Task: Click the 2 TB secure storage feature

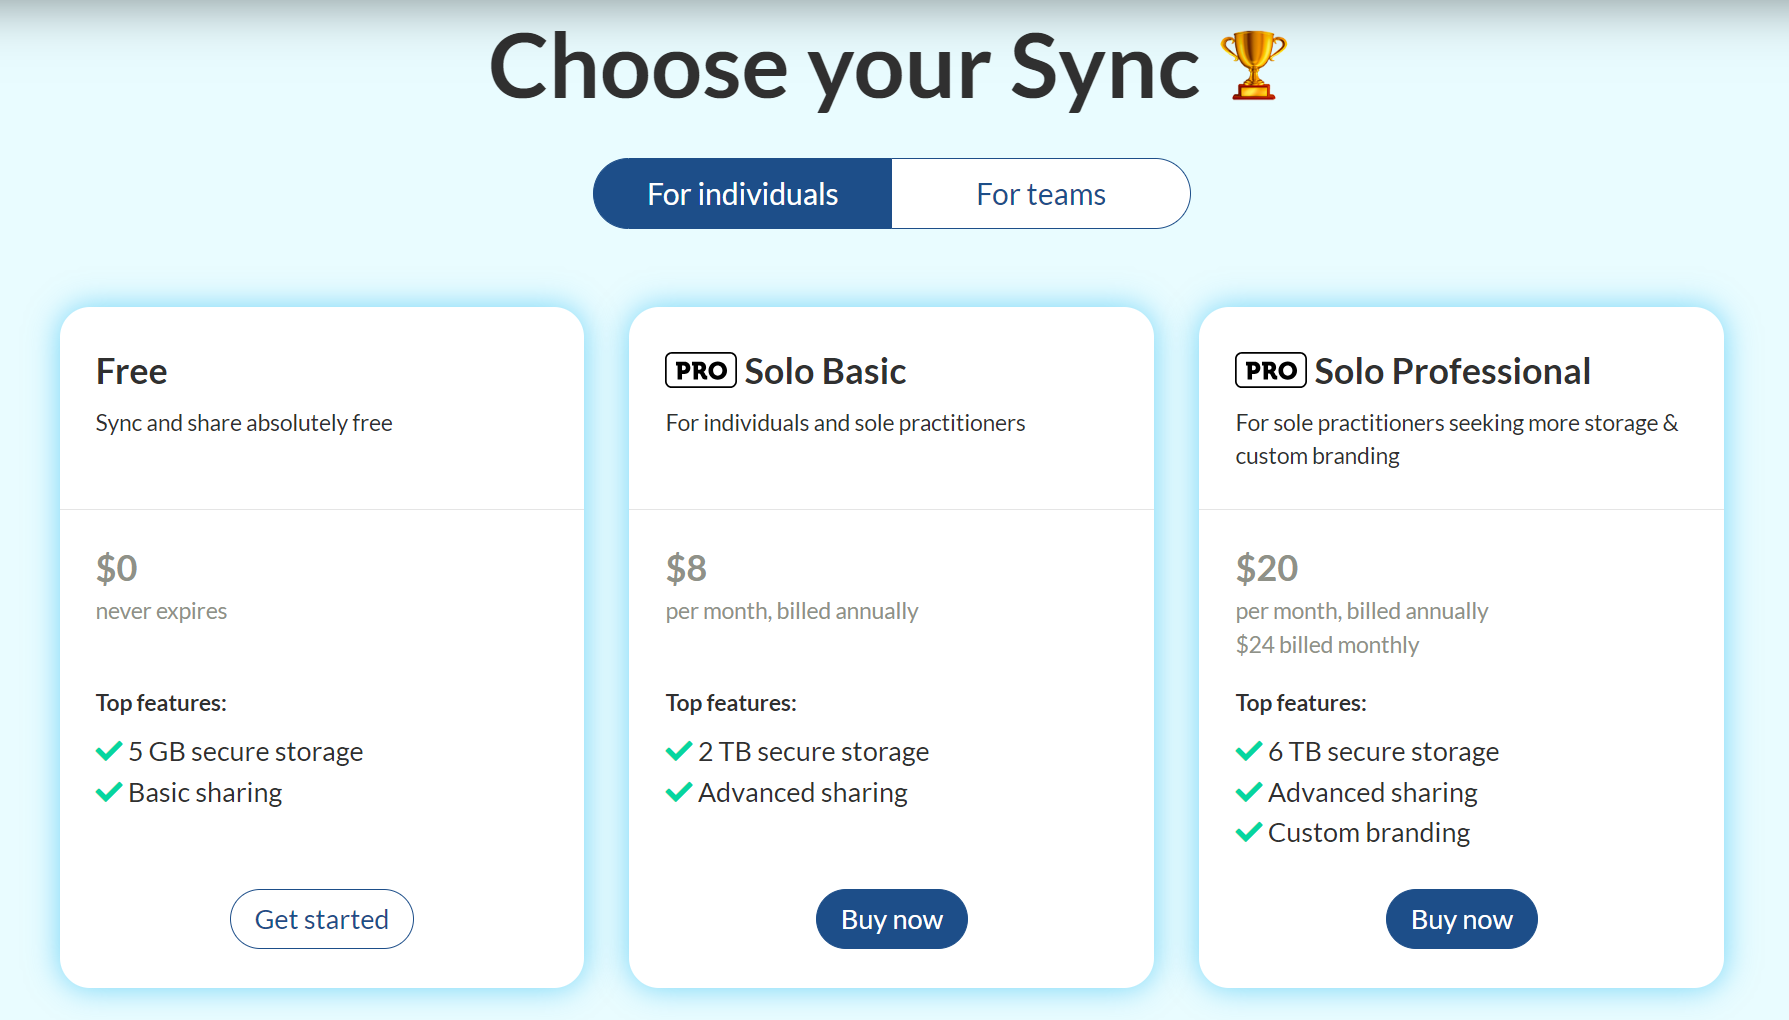Action: (x=814, y=751)
